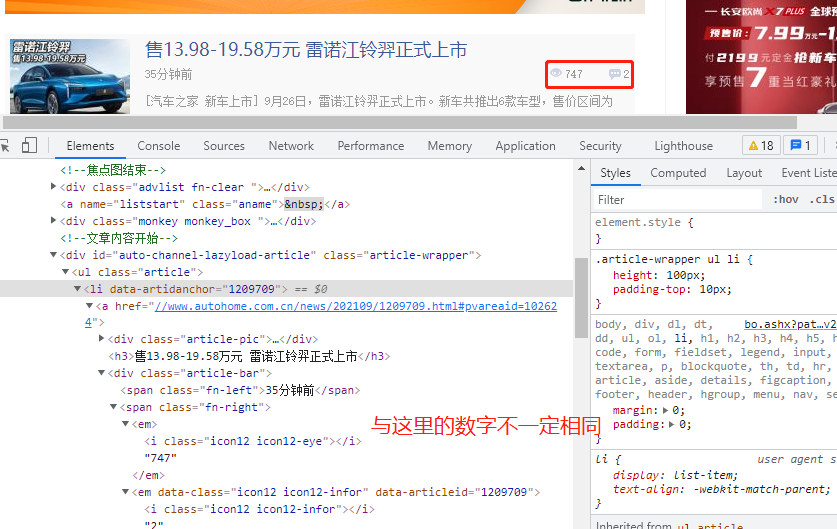Open the Application tab

525,146
